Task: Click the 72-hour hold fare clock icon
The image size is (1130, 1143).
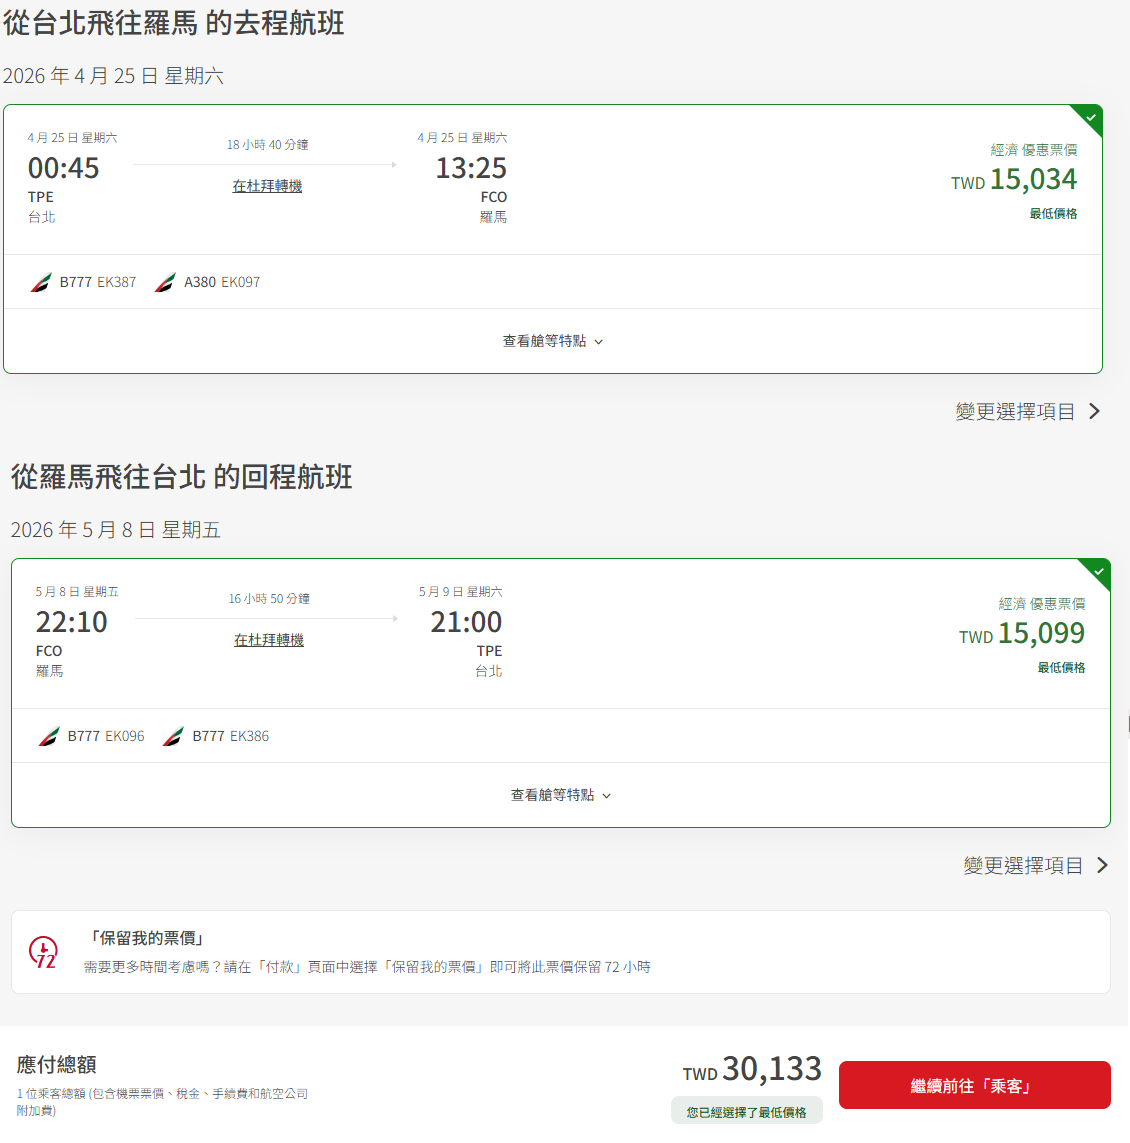Action: [43, 952]
